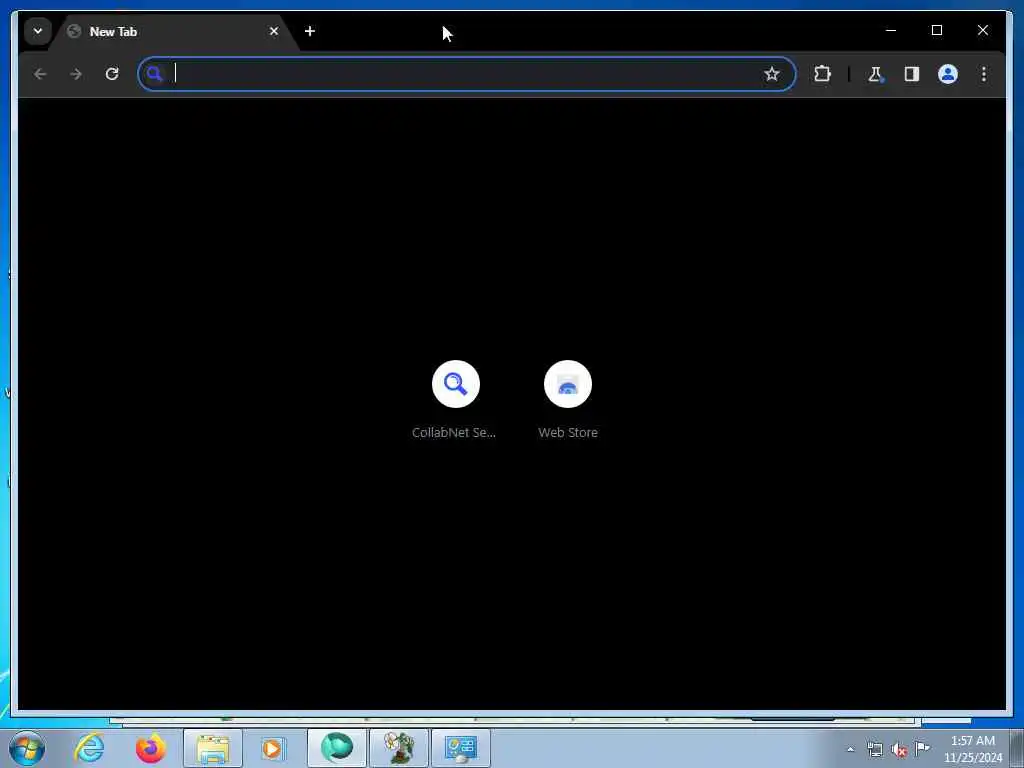Open Windows Media Player from the taskbar
Screen dimensions: 1024x768
(273, 748)
